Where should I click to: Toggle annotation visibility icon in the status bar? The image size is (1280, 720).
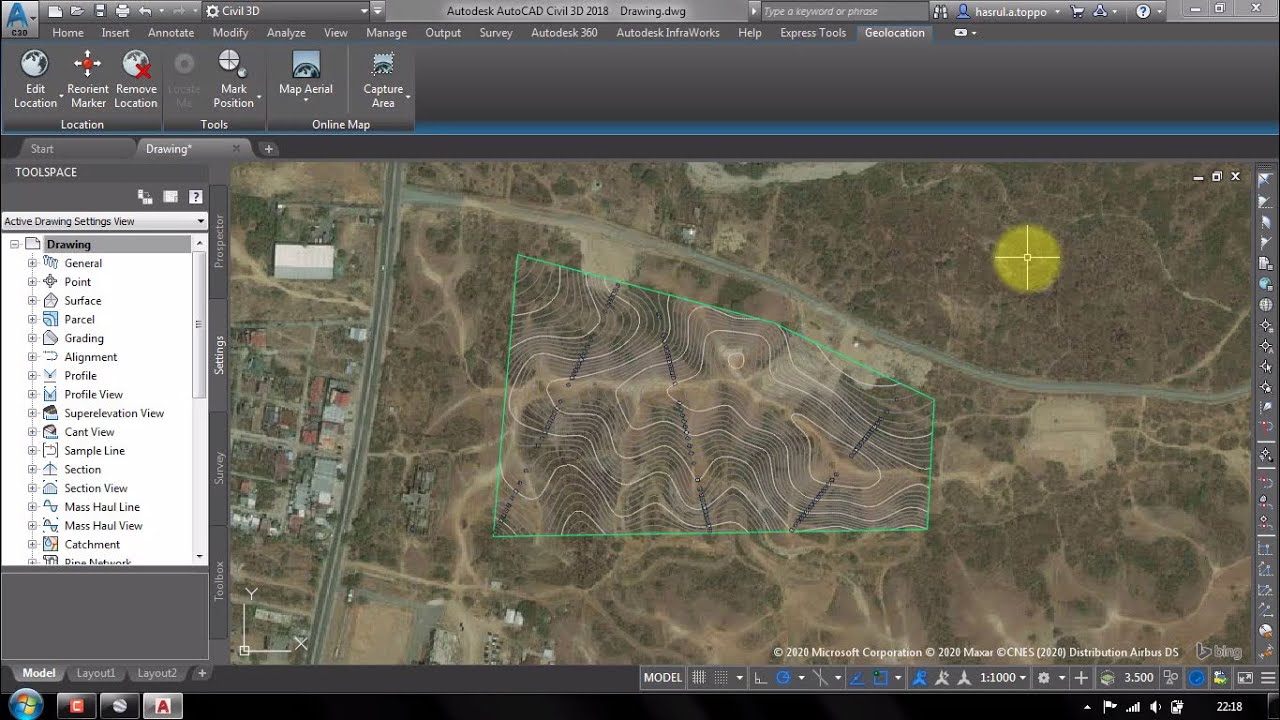point(920,677)
